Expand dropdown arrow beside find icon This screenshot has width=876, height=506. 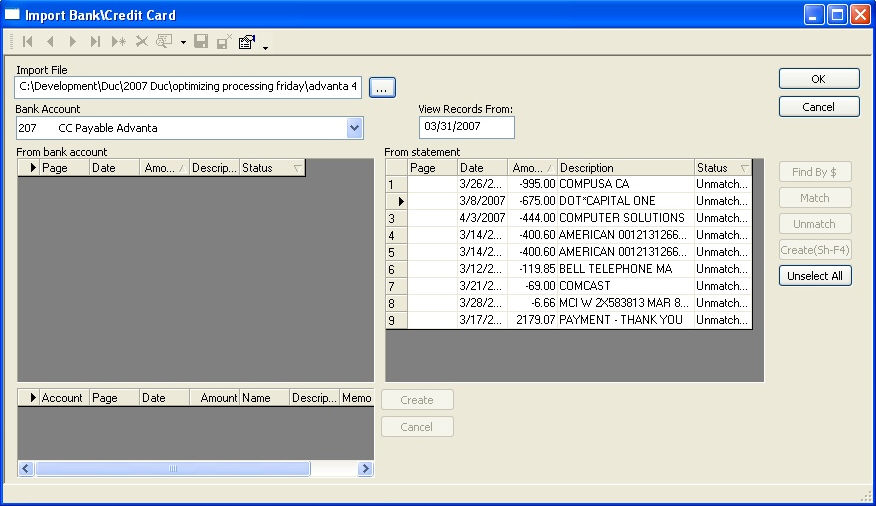(x=183, y=42)
